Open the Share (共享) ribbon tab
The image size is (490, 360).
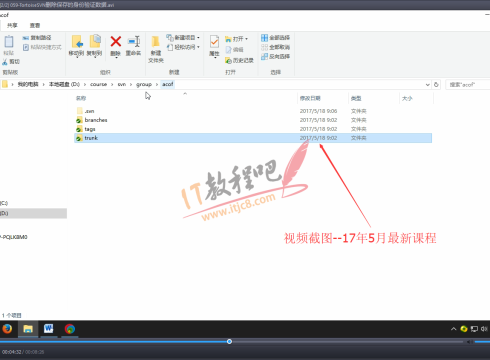12,25
